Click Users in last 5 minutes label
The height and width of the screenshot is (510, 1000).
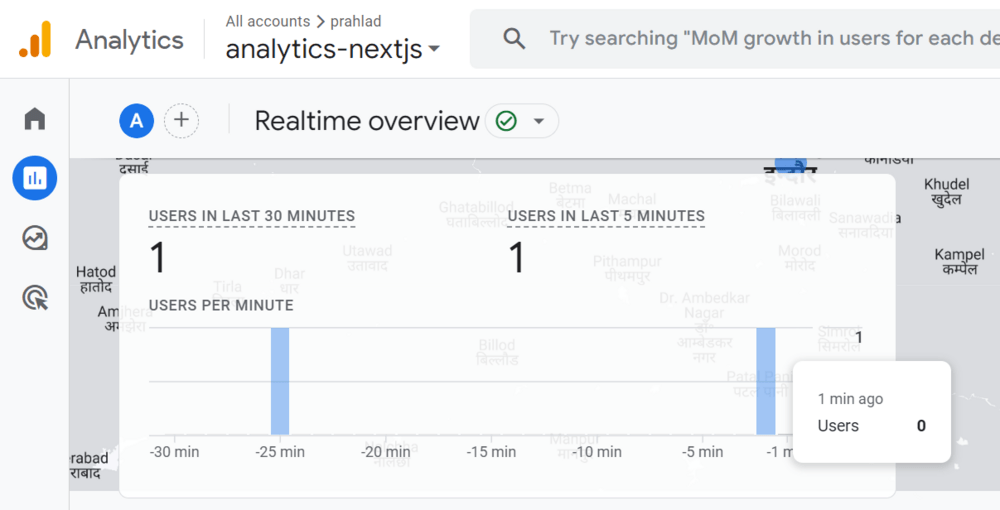coord(605,216)
